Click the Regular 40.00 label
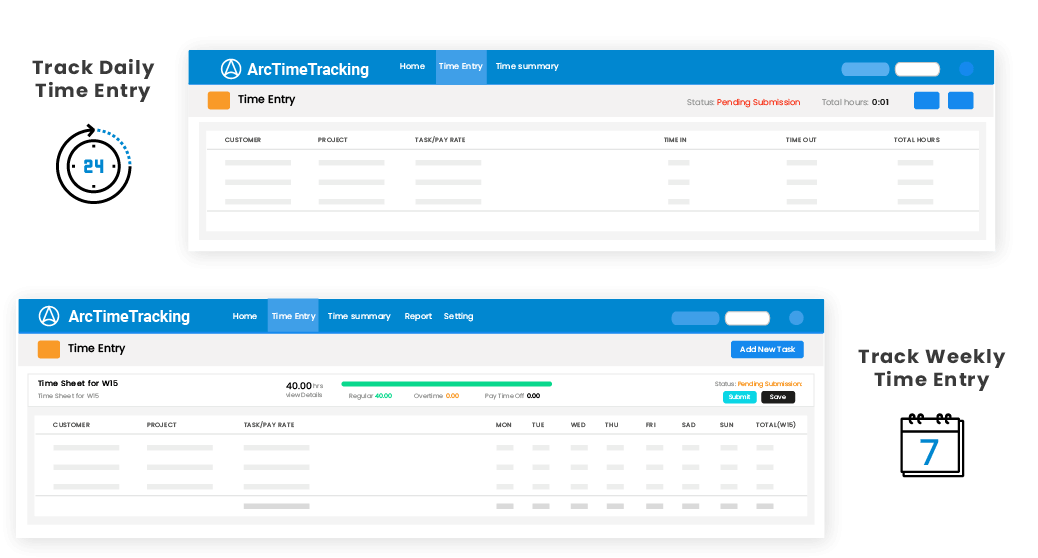 tap(370, 396)
